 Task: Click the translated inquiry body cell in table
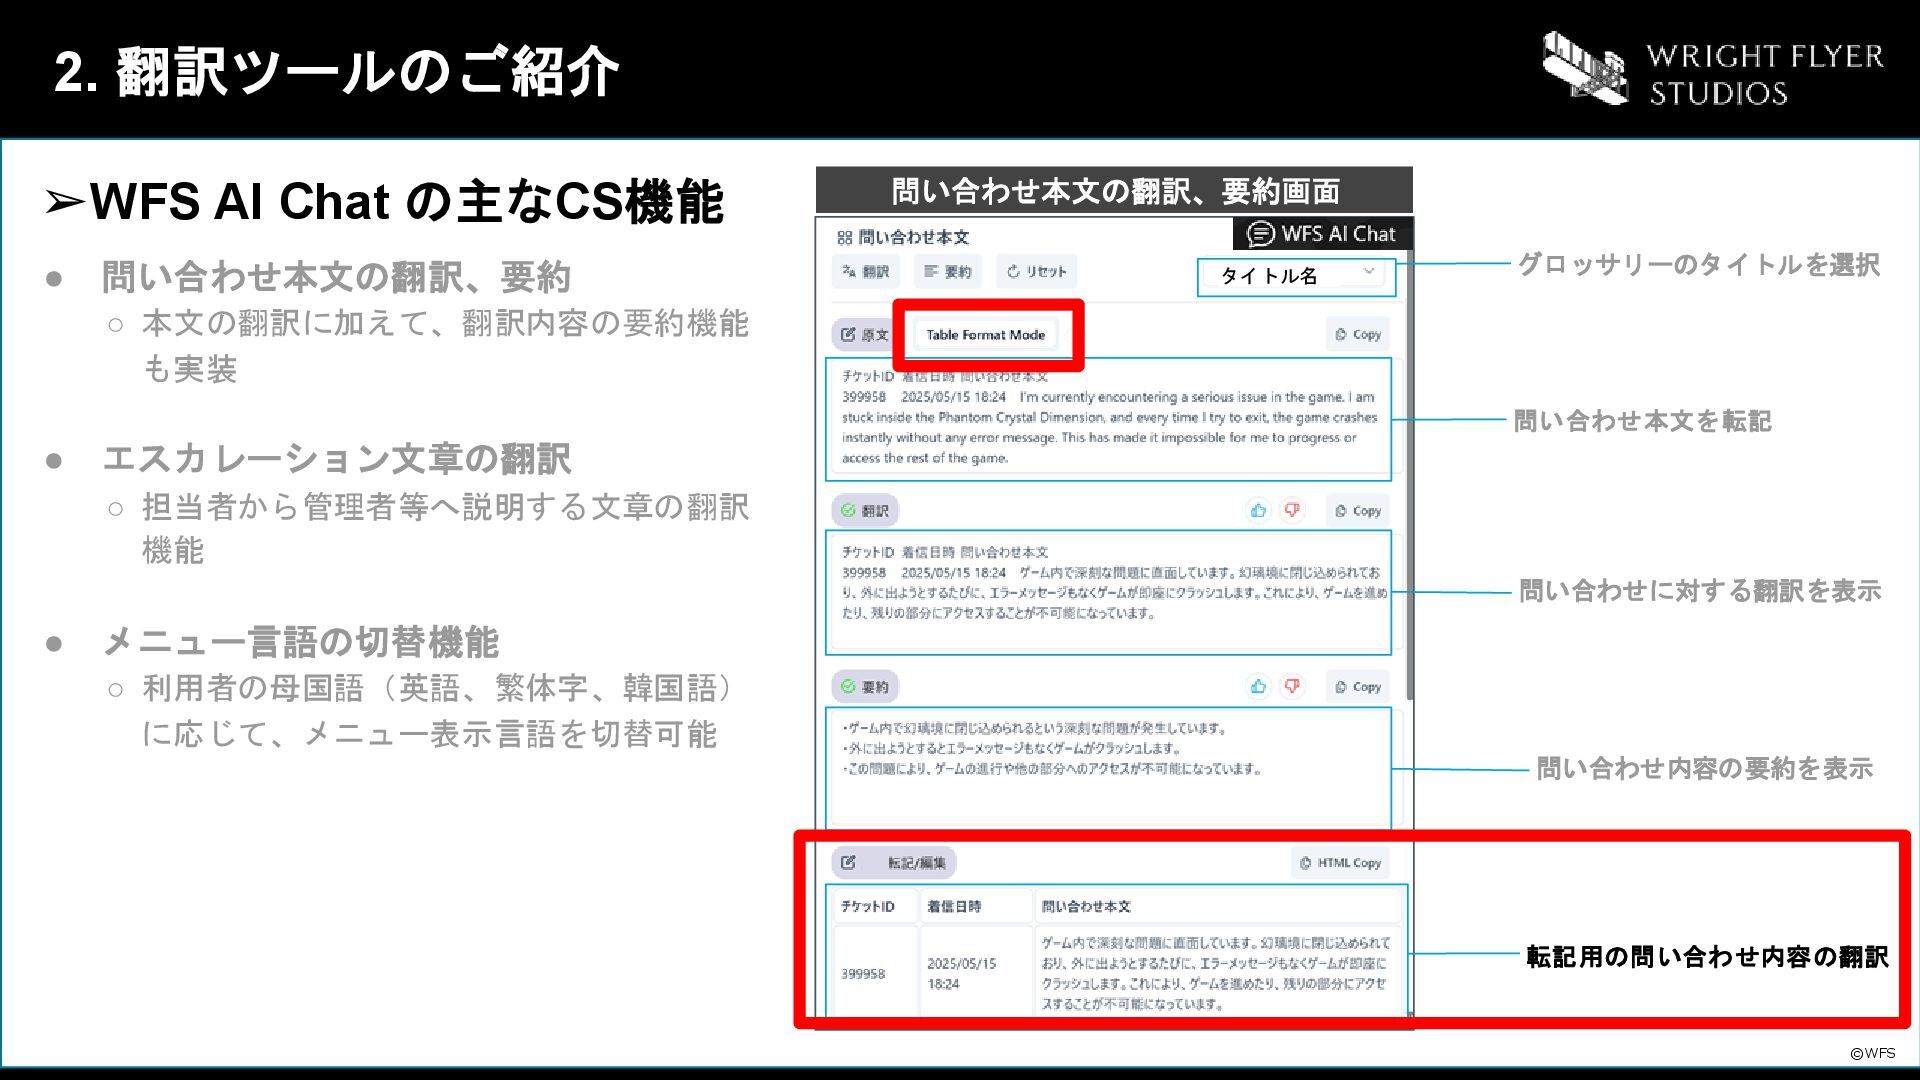1216,973
